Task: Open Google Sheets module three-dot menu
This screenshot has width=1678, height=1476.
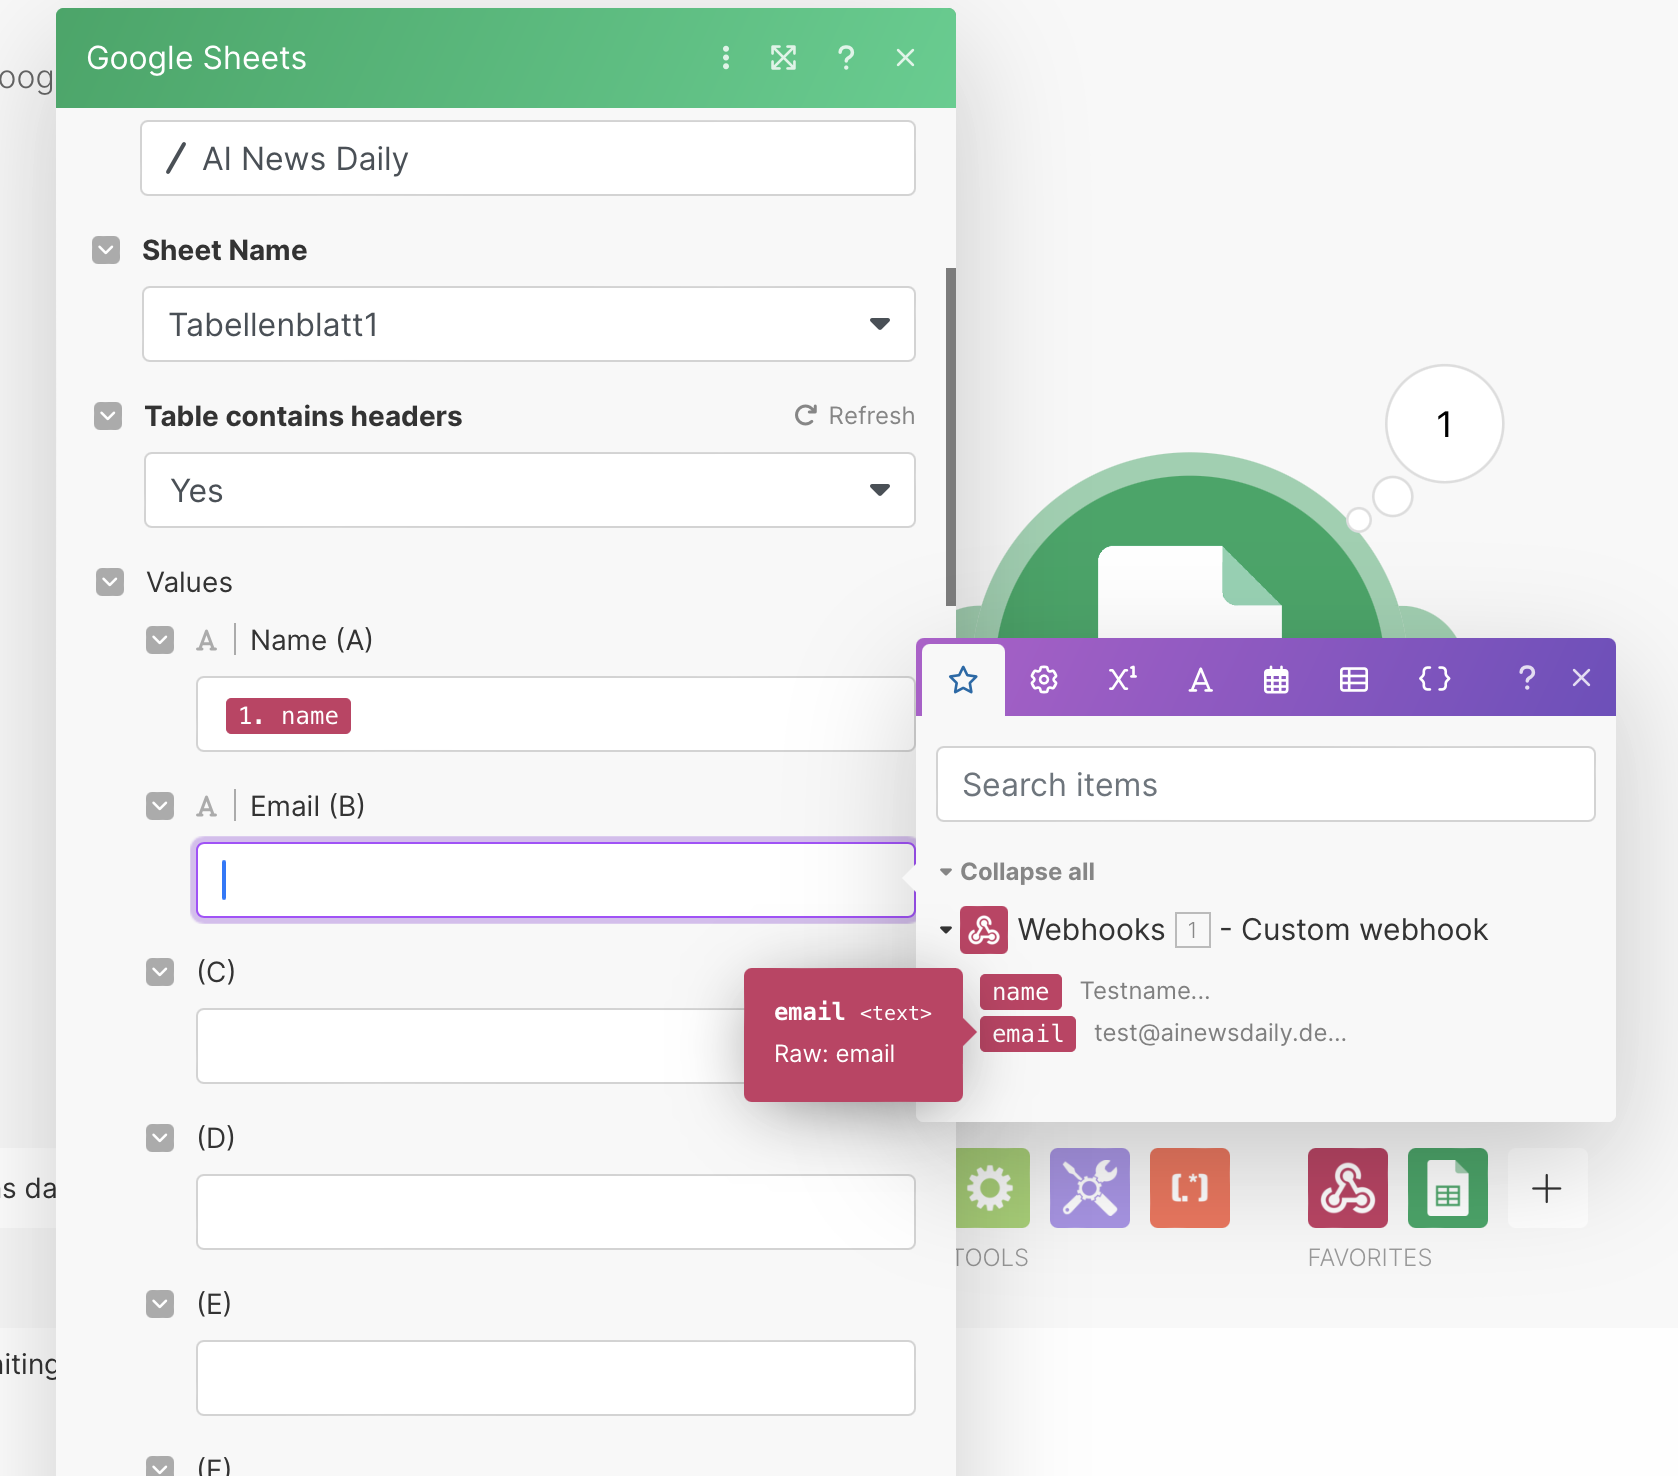Action: pyautogui.click(x=726, y=58)
